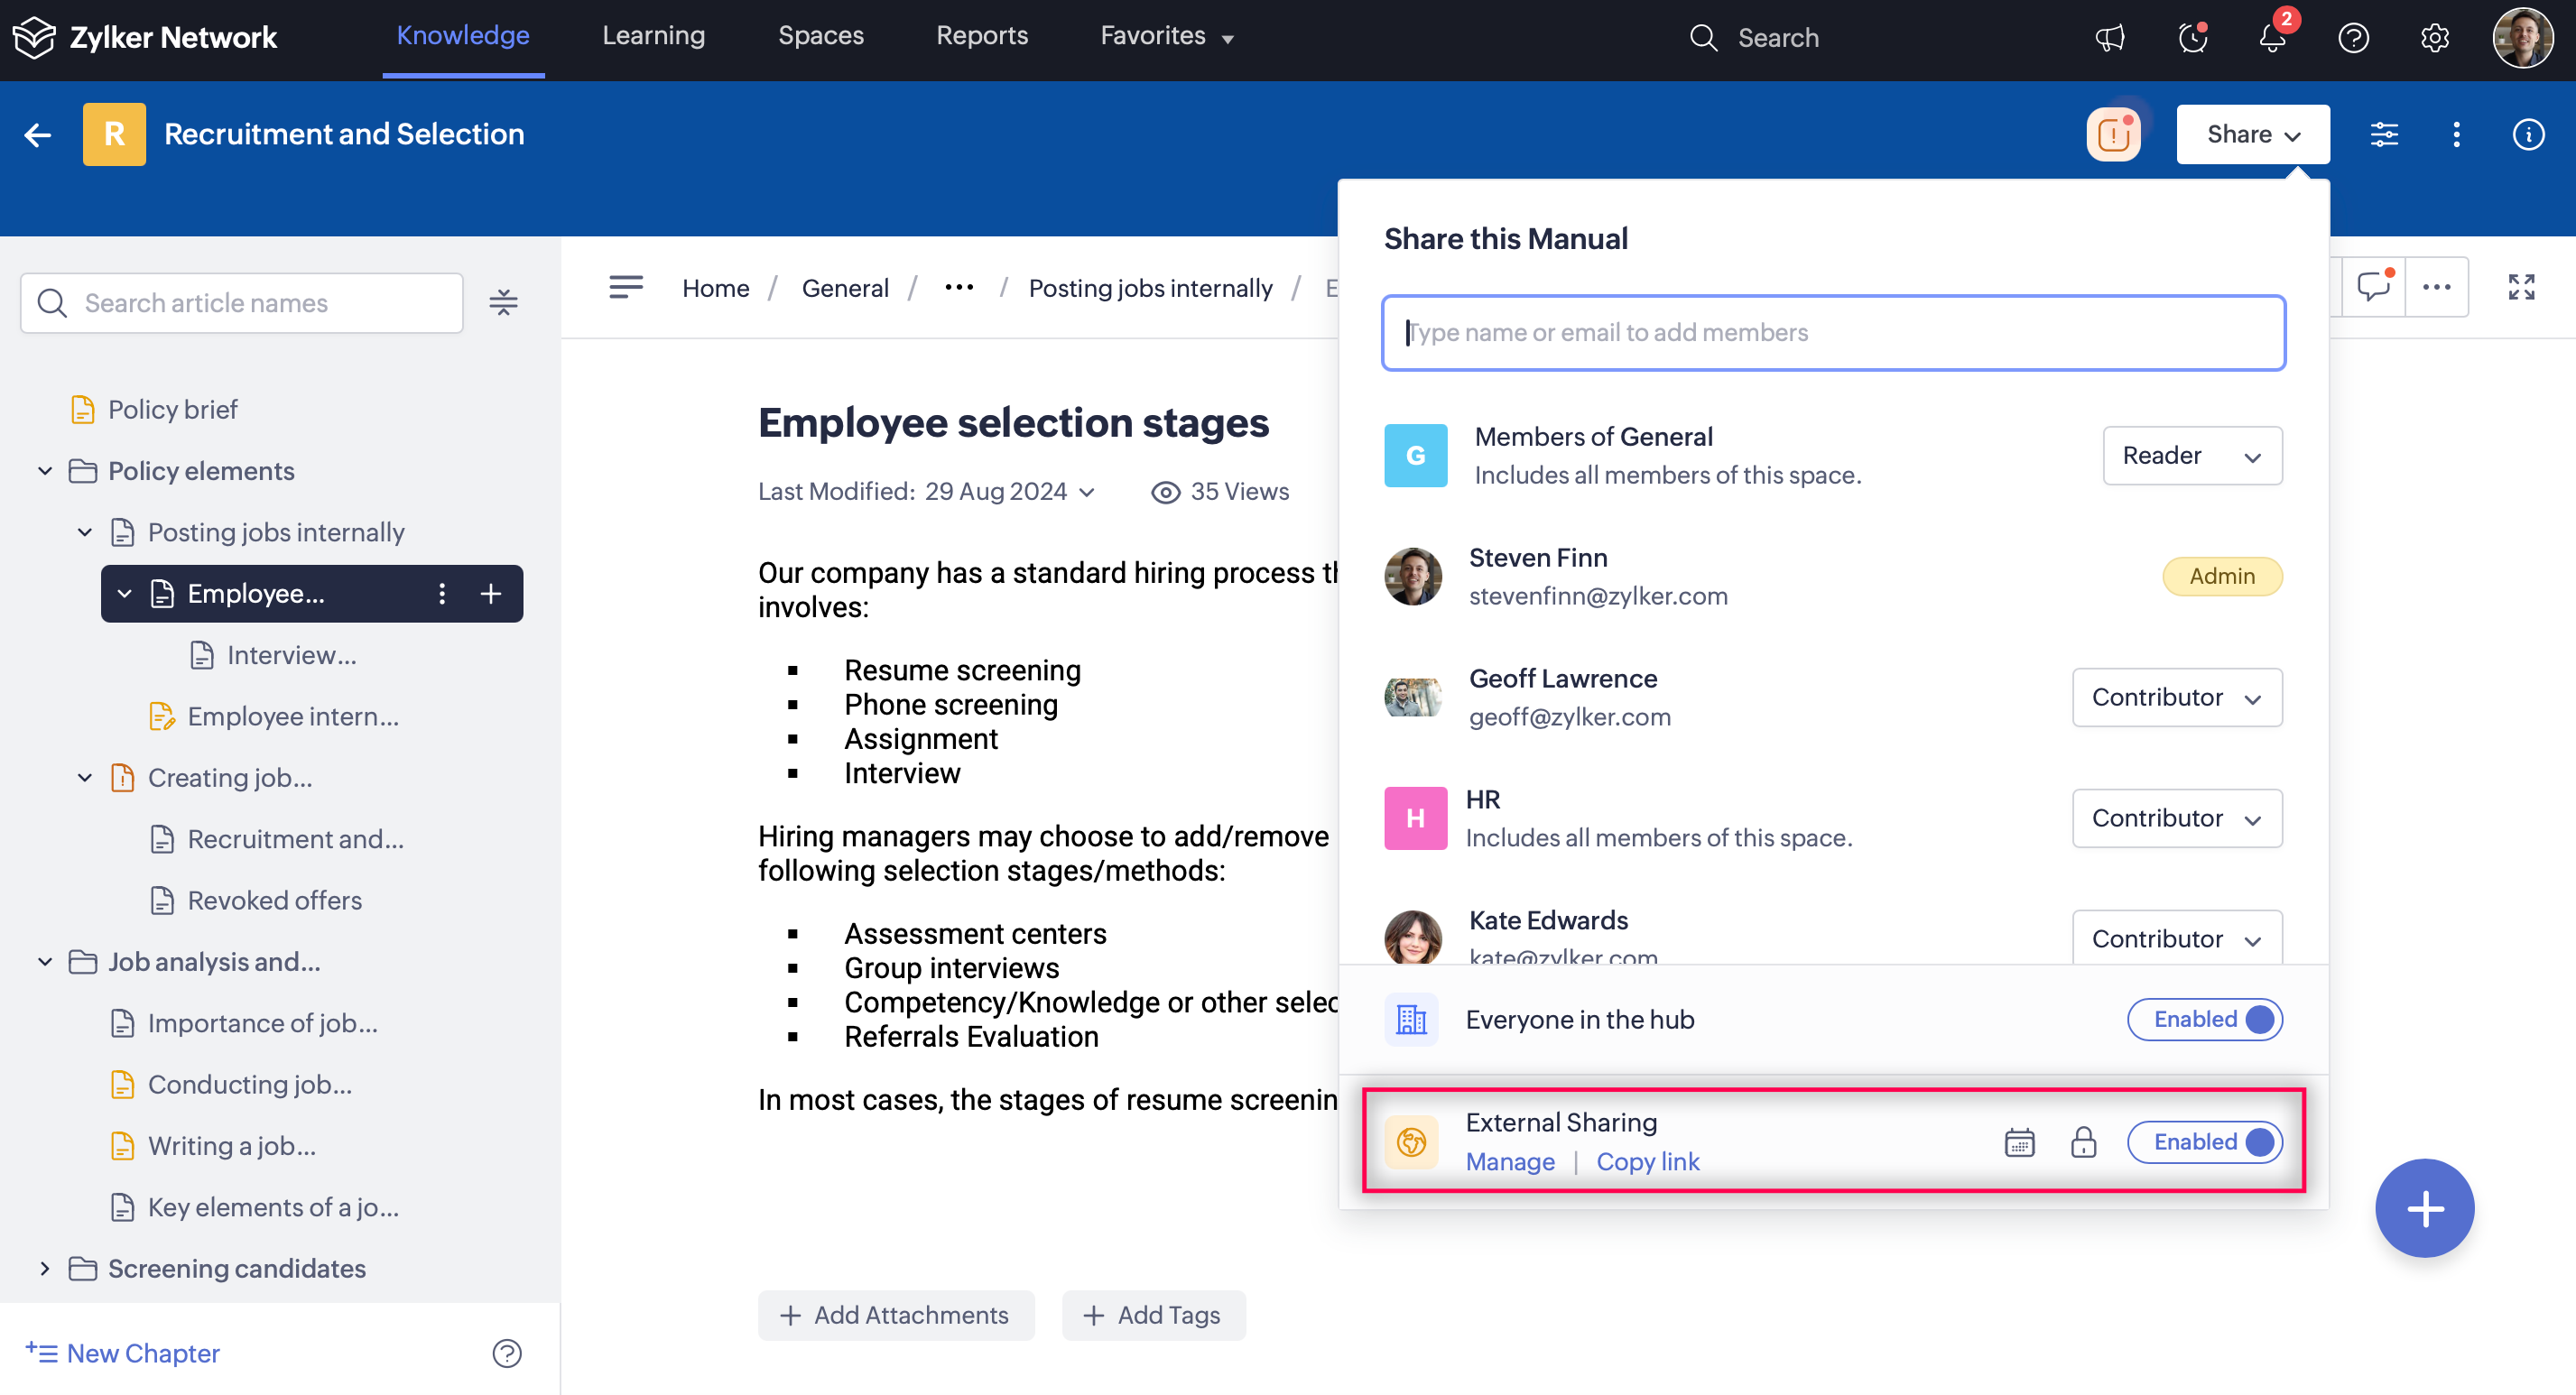The width and height of the screenshot is (2576, 1395).
Task: Open manual preferences sliders icon
Action: (2384, 134)
